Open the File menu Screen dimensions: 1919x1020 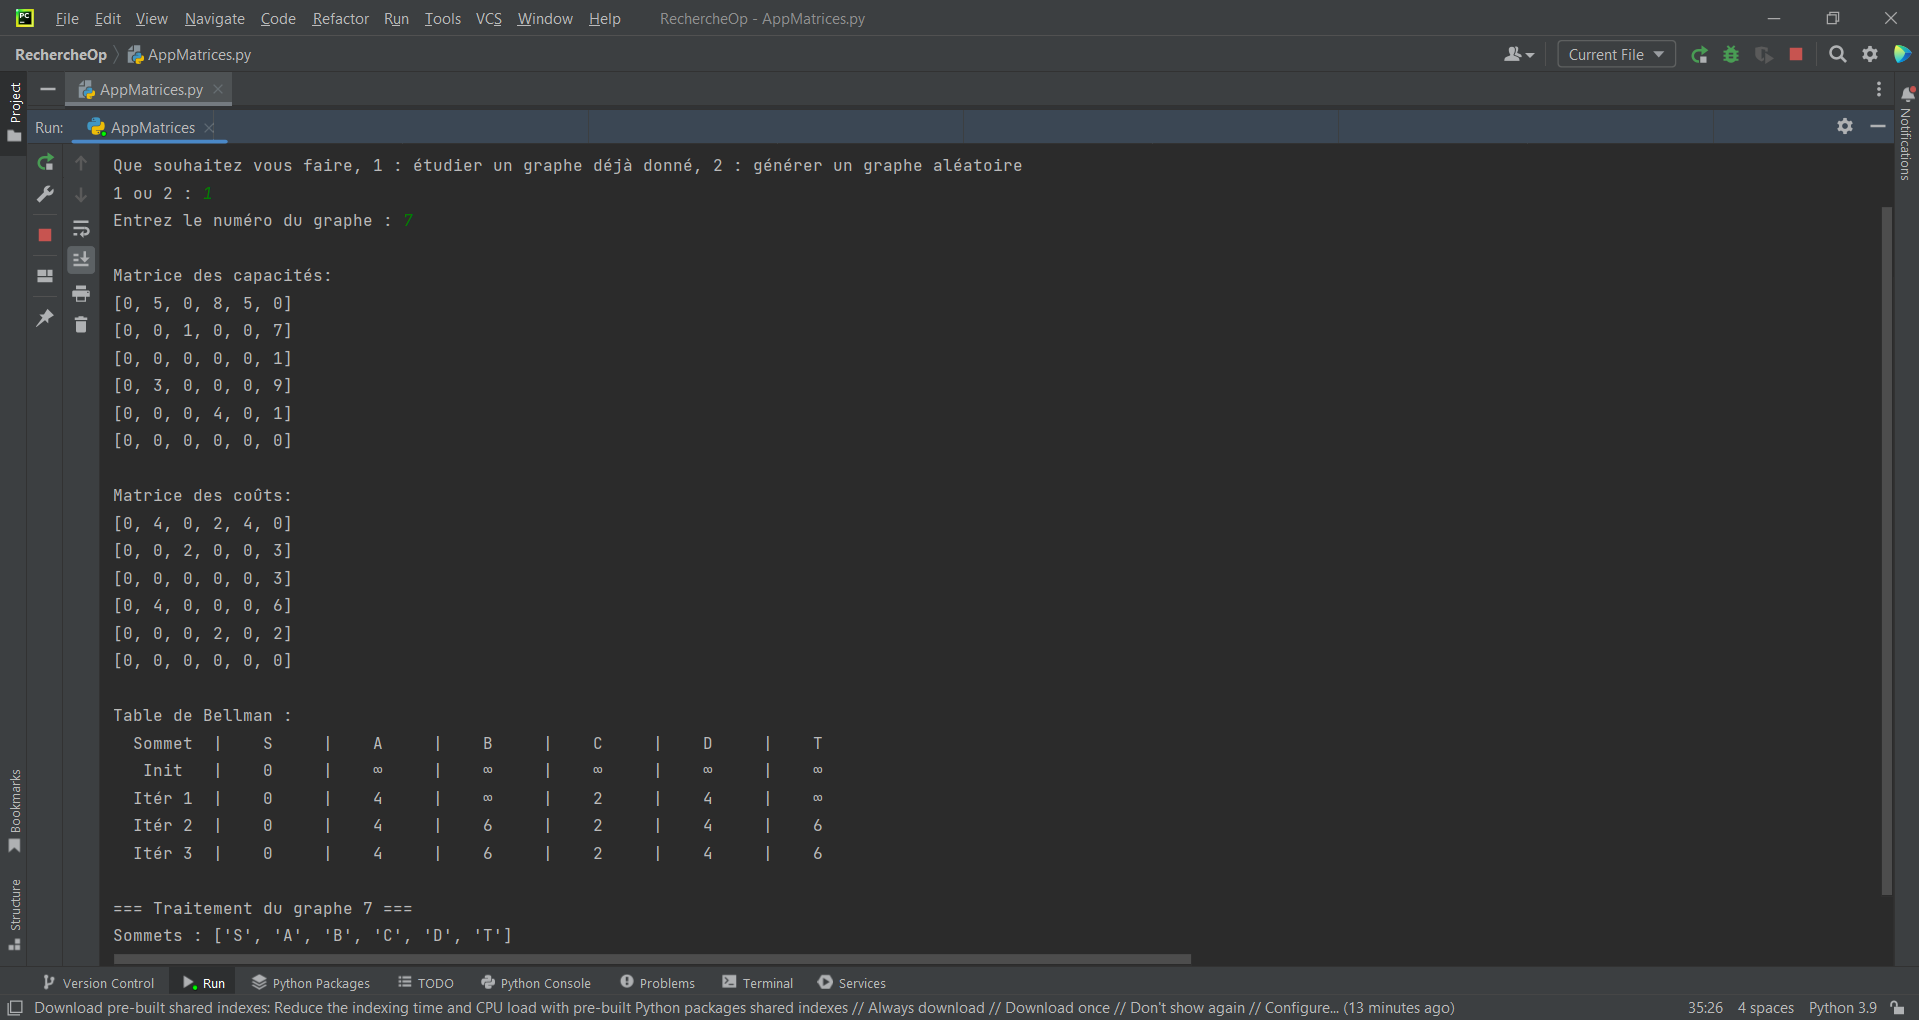(x=67, y=19)
